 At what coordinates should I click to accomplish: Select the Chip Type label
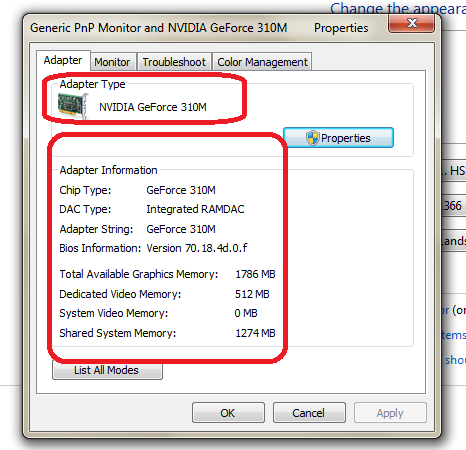point(85,190)
